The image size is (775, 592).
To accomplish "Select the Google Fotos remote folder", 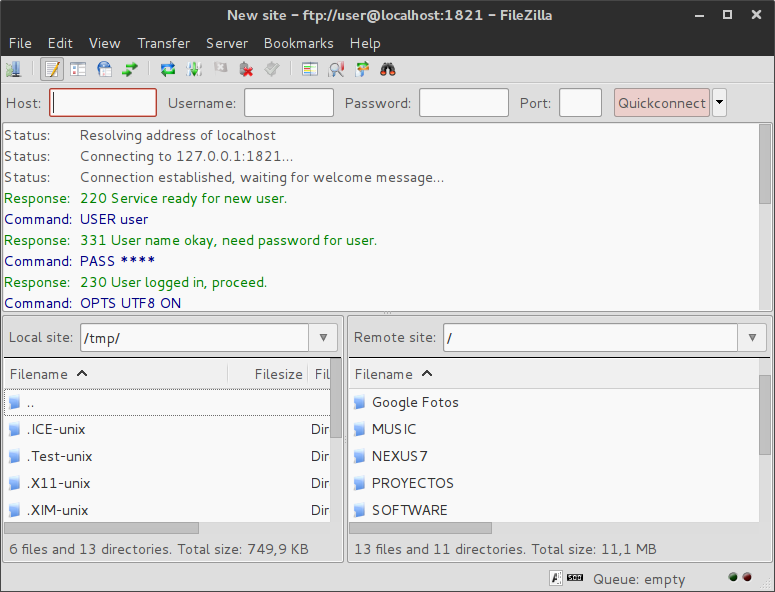I will click(554, 403).
